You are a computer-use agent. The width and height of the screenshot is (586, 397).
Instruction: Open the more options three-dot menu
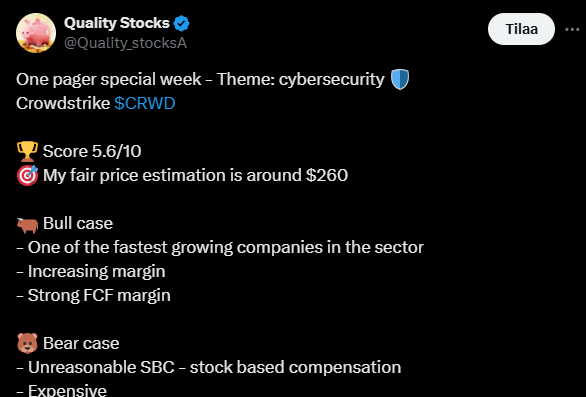tap(572, 29)
